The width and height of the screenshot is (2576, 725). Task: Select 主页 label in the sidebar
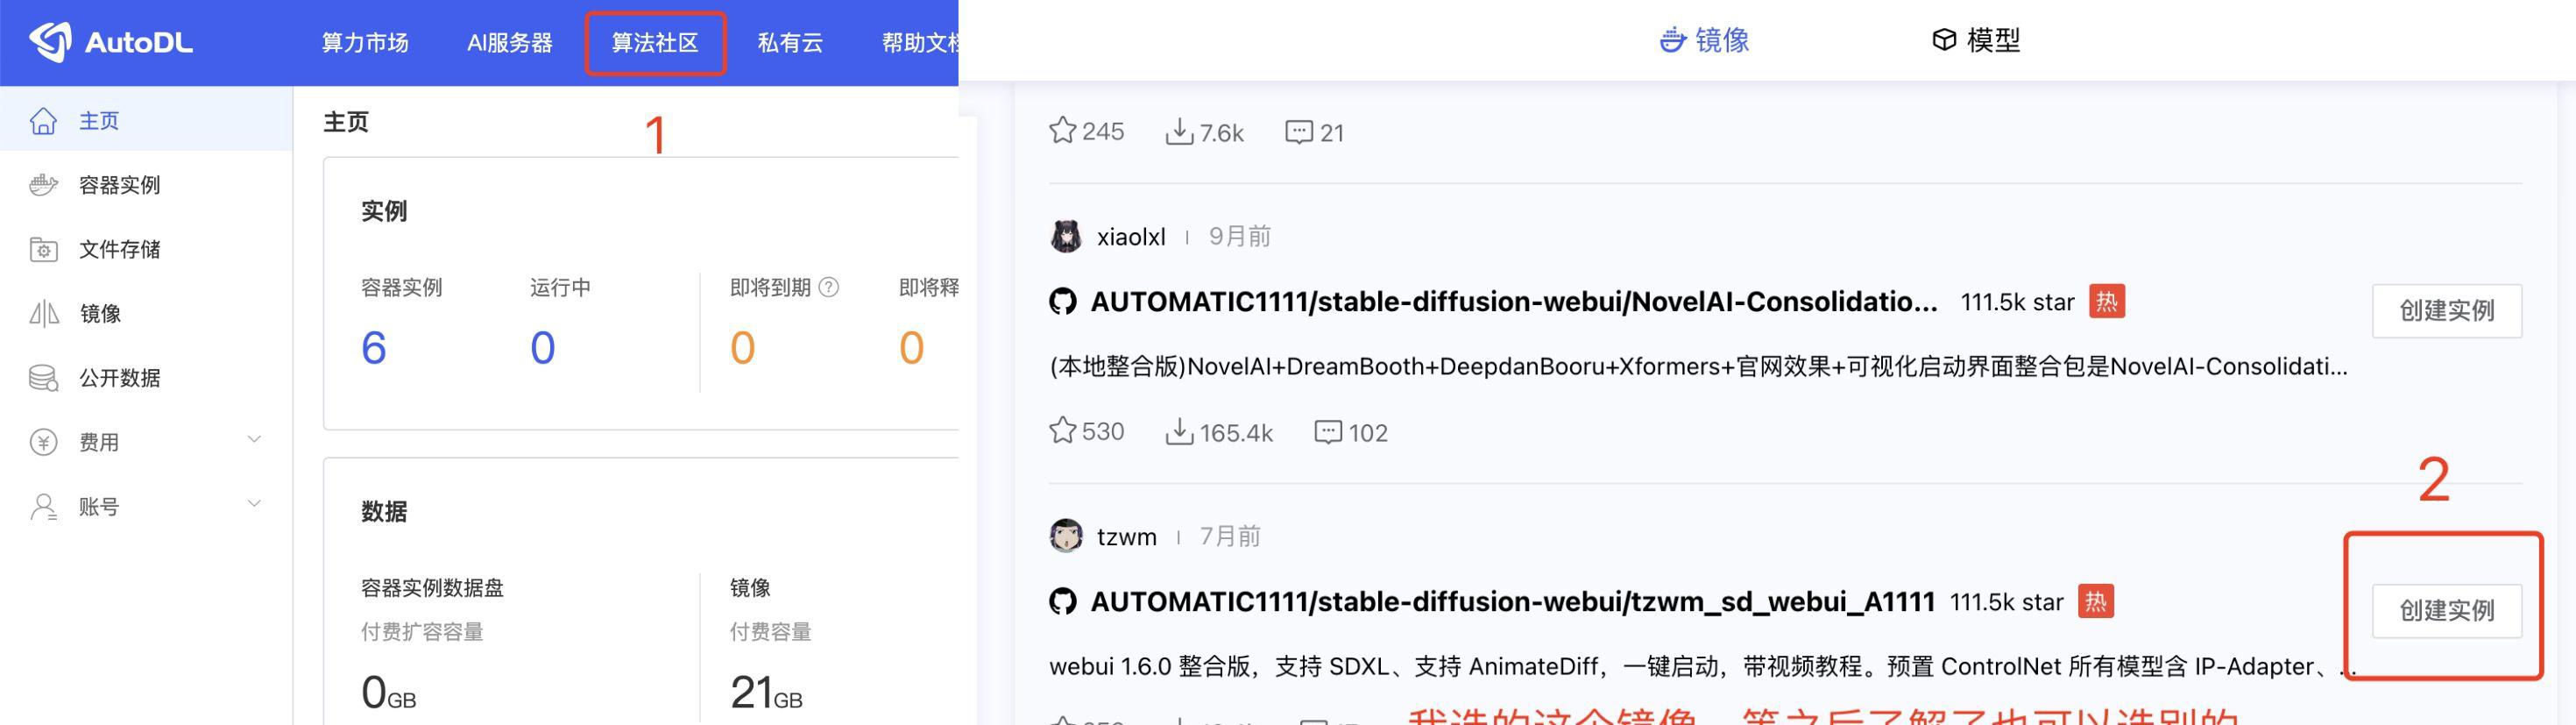click(99, 121)
